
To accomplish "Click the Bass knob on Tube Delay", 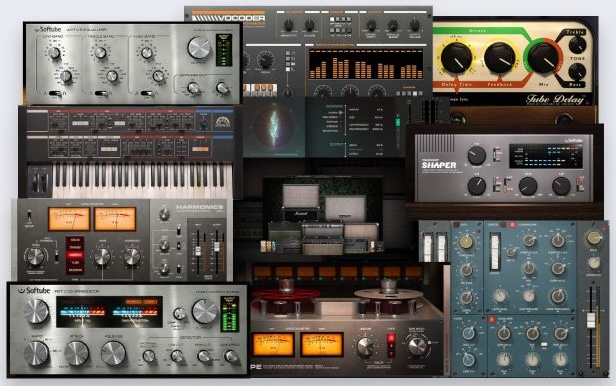I will pyautogui.click(x=577, y=72).
